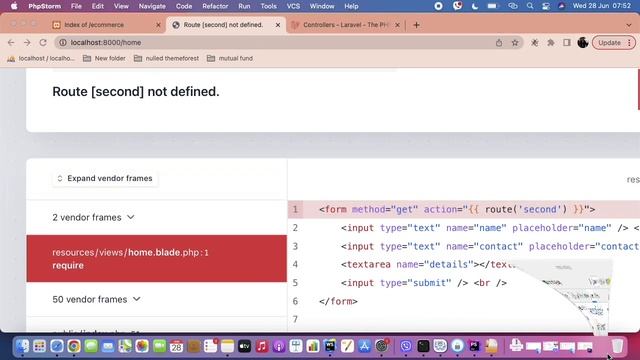Open WebStorm from the dock
Screen dimensions: 640x360
pos(330,346)
